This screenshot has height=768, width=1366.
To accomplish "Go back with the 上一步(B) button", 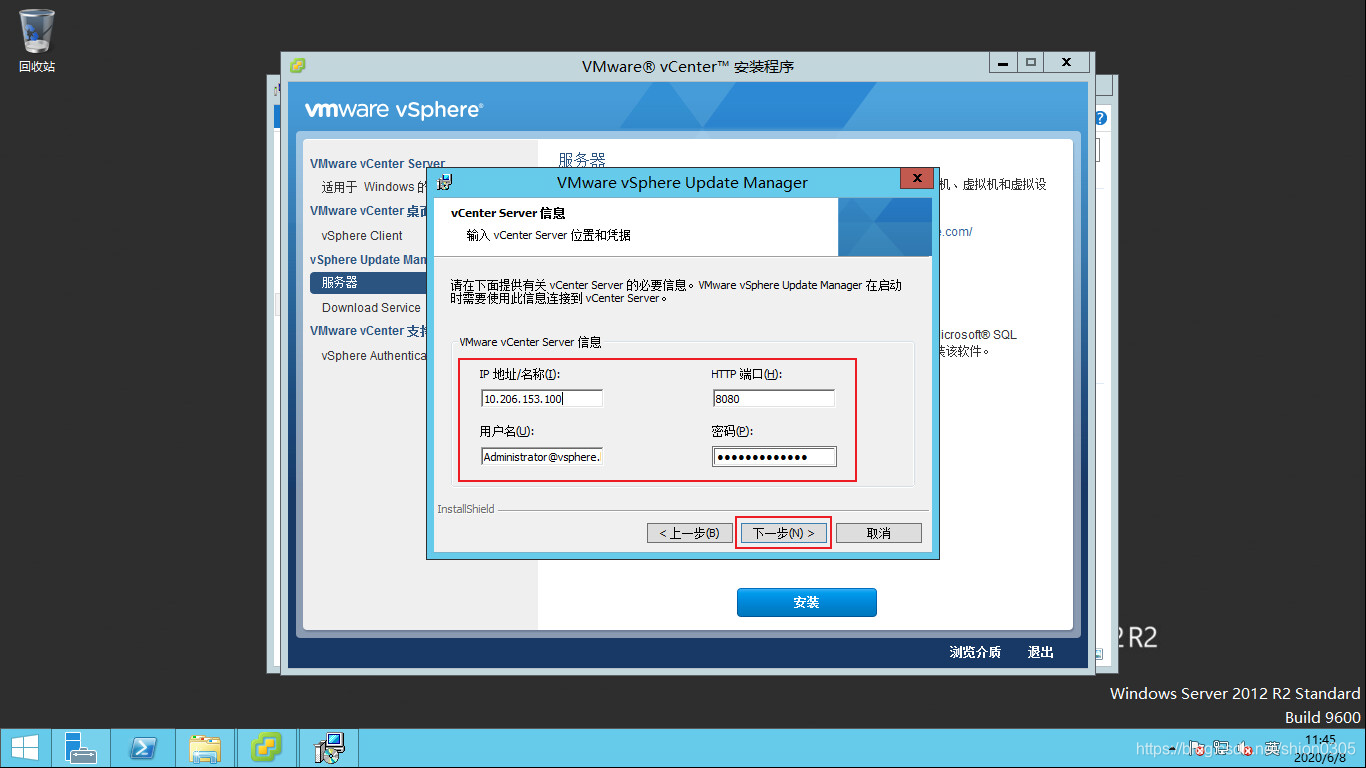I will coord(688,533).
